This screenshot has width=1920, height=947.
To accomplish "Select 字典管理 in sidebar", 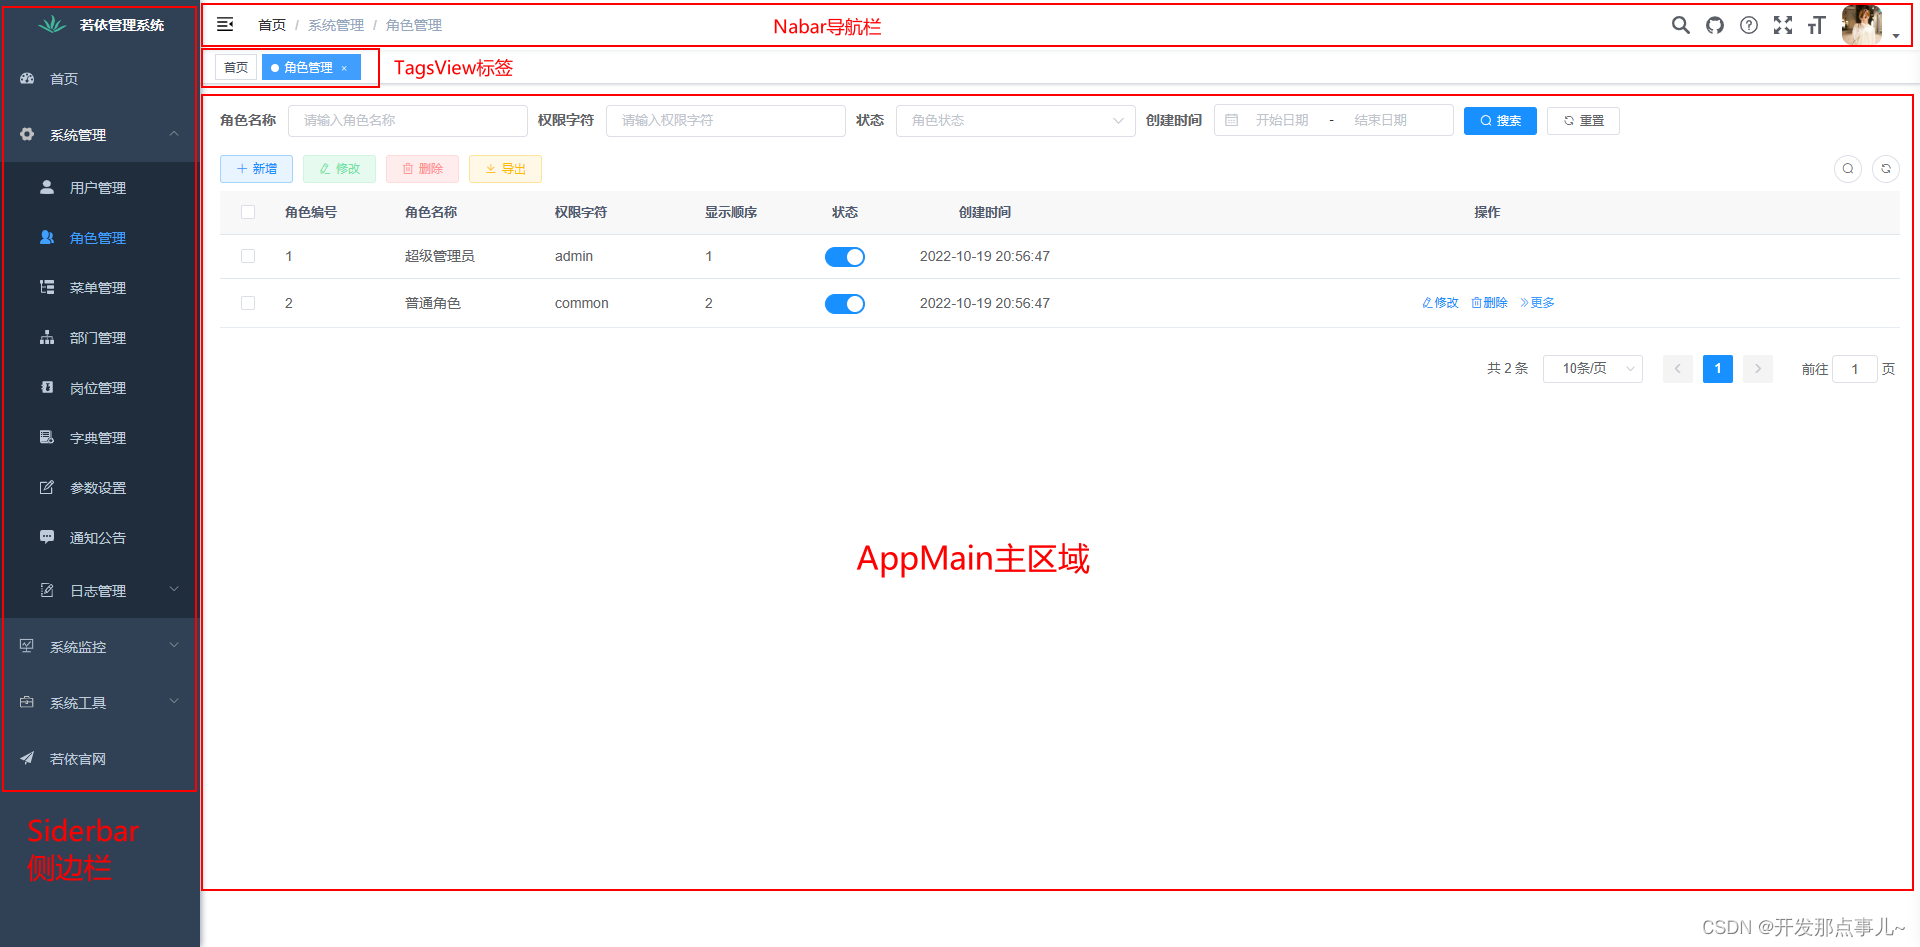I will 100,437.
